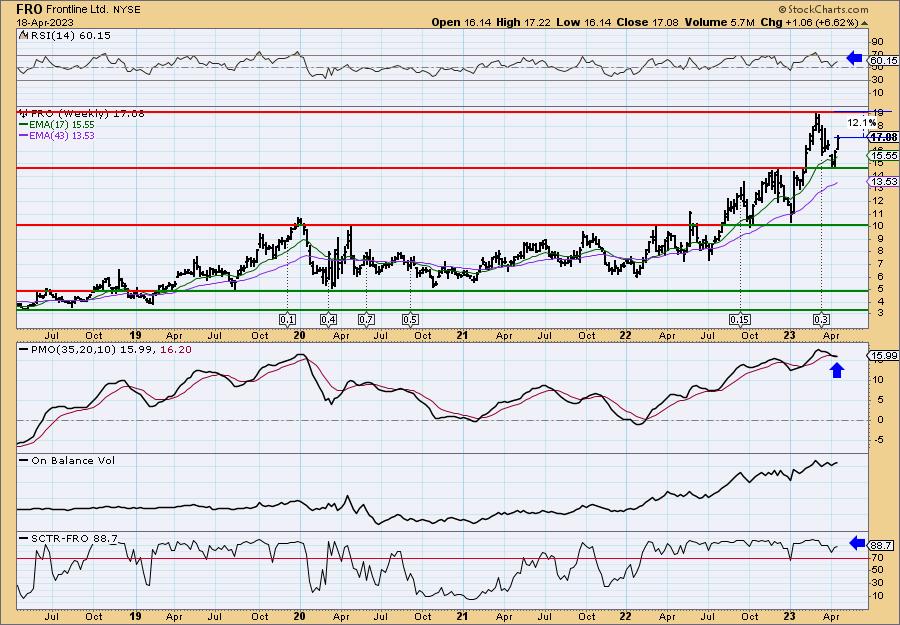Click the green EMA(17) legend line swatch
This screenshot has height=625, width=900.
pyautogui.click(x=23, y=125)
